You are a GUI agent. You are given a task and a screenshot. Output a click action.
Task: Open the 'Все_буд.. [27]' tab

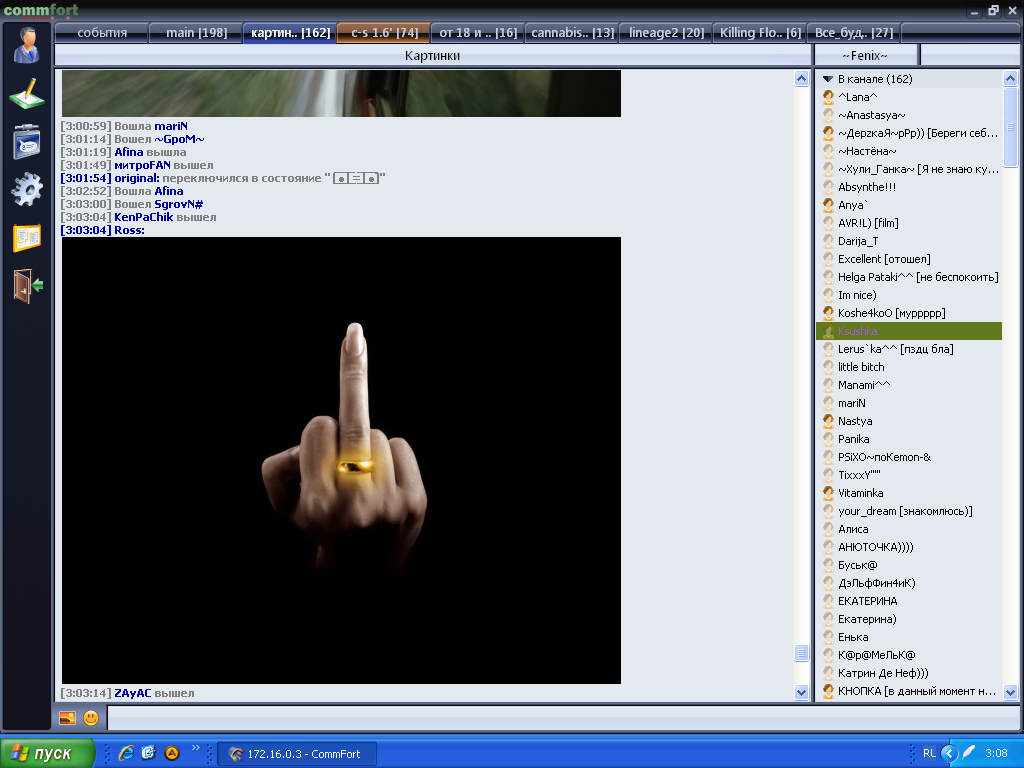(x=854, y=33)
